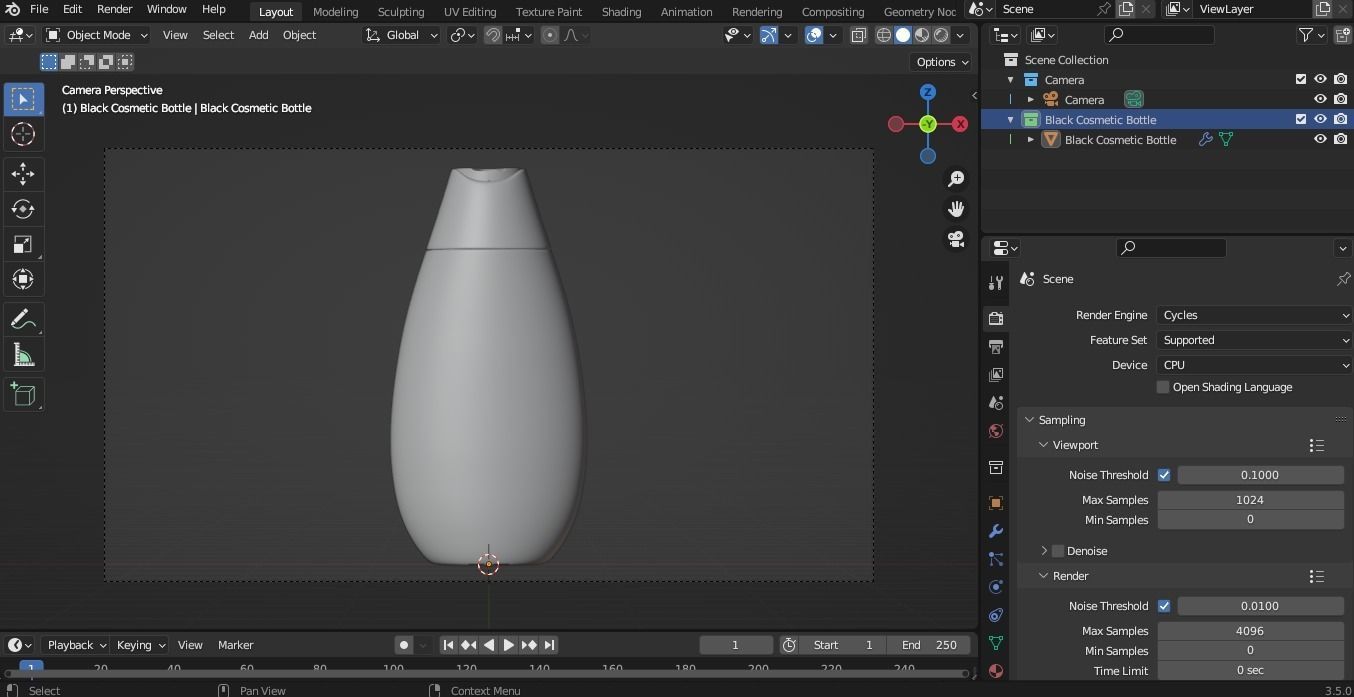Open the Output properties tab
This screenshot has width=1354, height=697.
(995, 346)
